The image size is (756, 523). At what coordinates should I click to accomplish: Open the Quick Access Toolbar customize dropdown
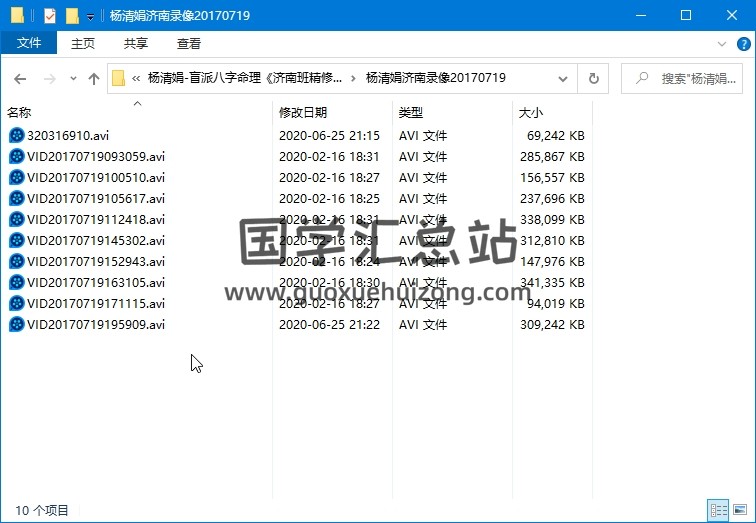click(x=91, y=17)
